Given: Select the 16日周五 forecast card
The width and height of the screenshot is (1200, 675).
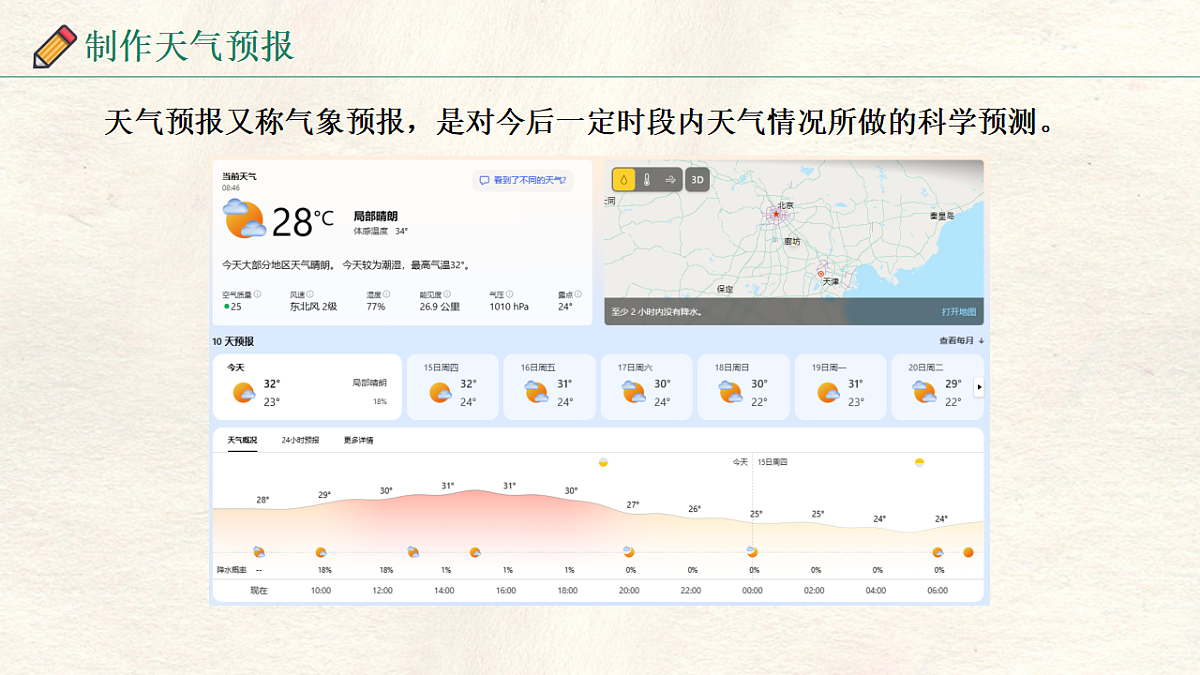Looking at the screenshot, I should pos(549,387).
